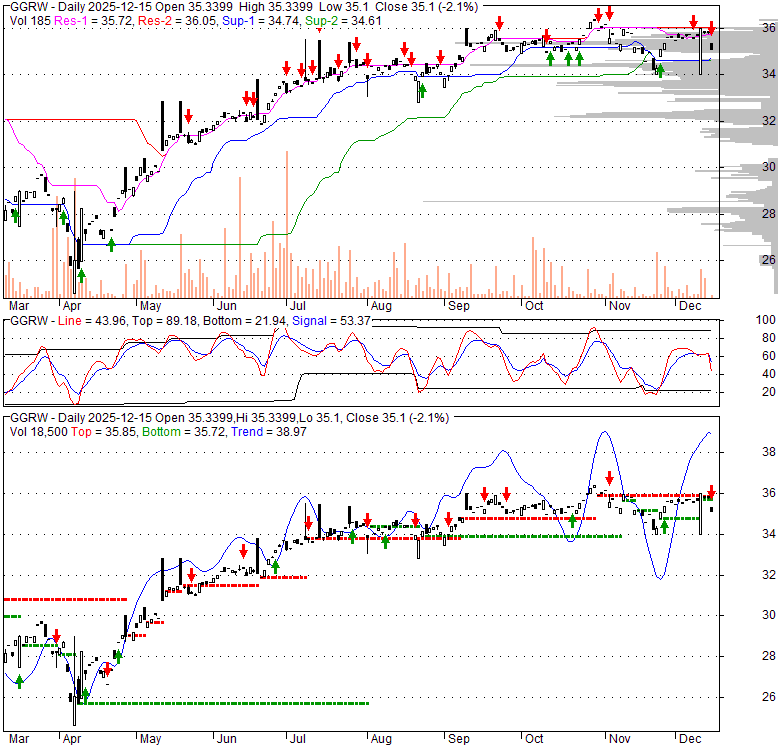Click the Open 35.3399 value in bottom chart header
780x745 pixels.
tap(193, 418)
